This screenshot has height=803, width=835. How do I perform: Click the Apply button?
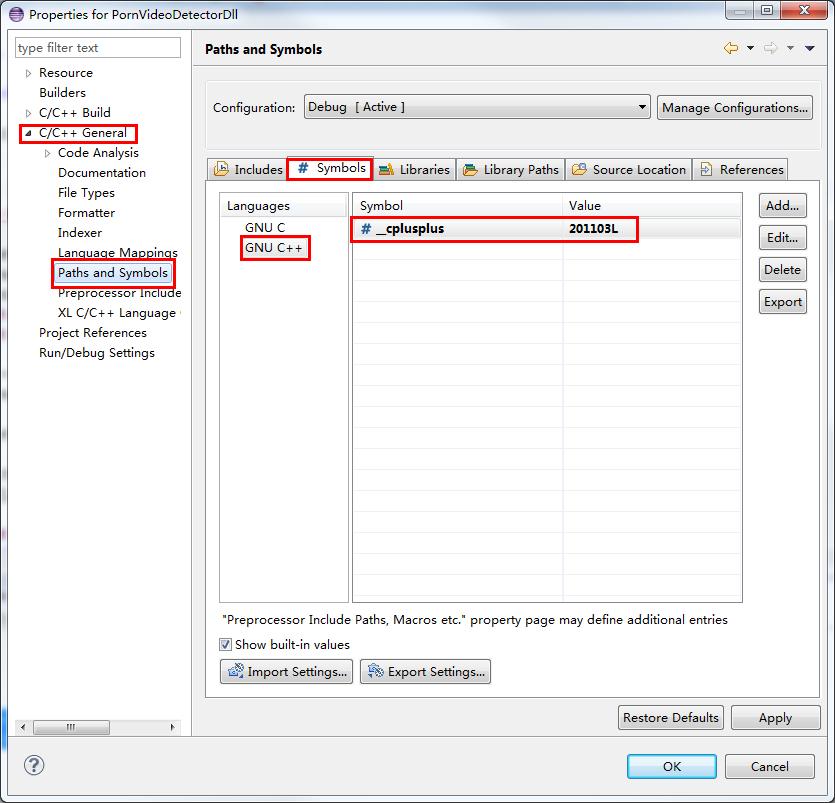pyautogui.click(x=775, y=717)
